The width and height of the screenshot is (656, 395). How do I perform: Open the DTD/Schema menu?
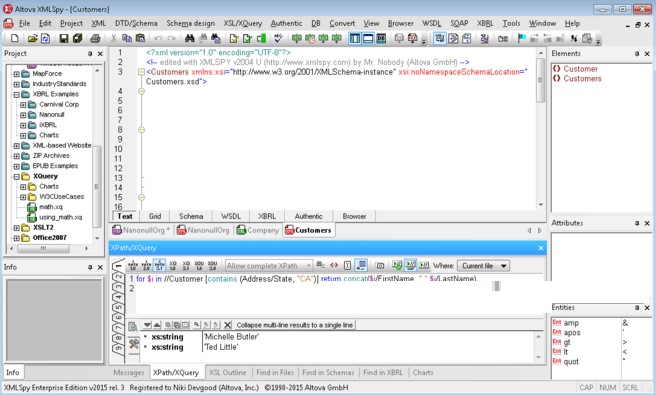pos(136,23)
